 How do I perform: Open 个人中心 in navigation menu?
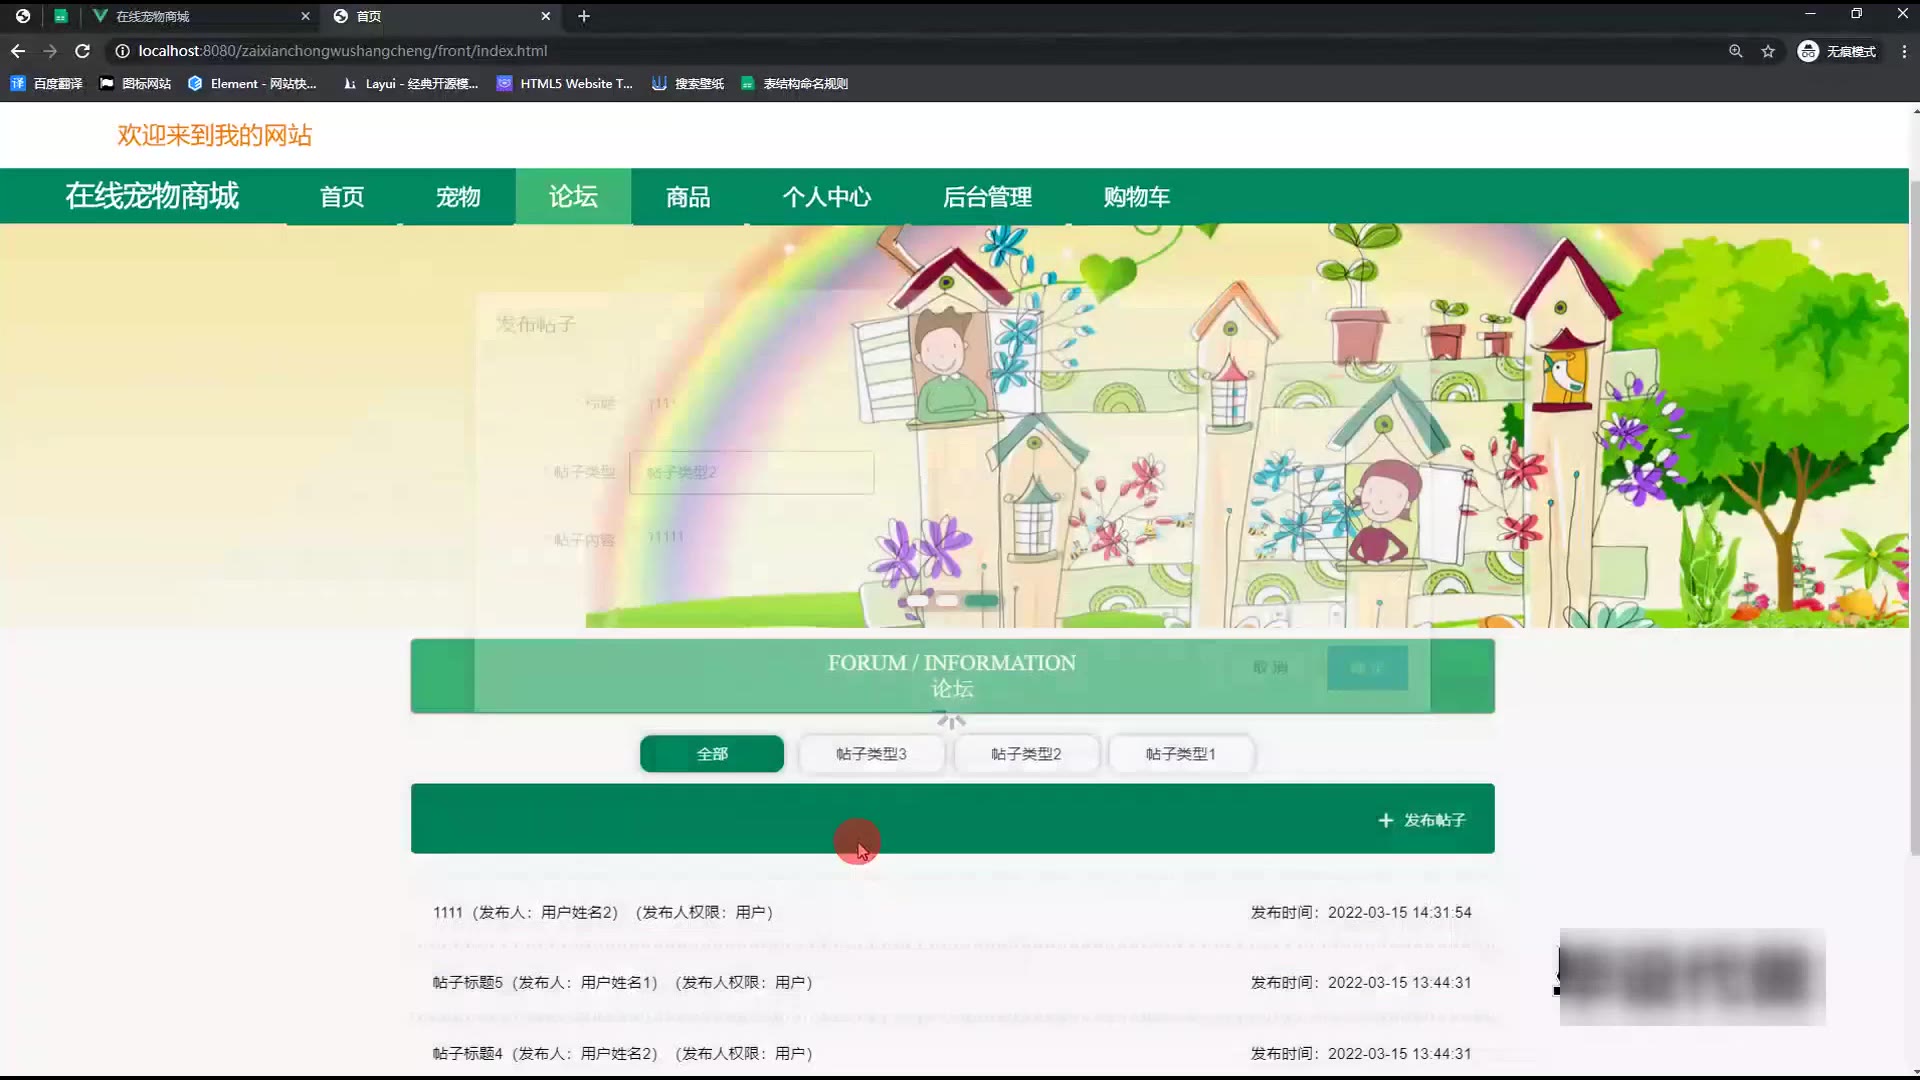click(x=827, y=197)
